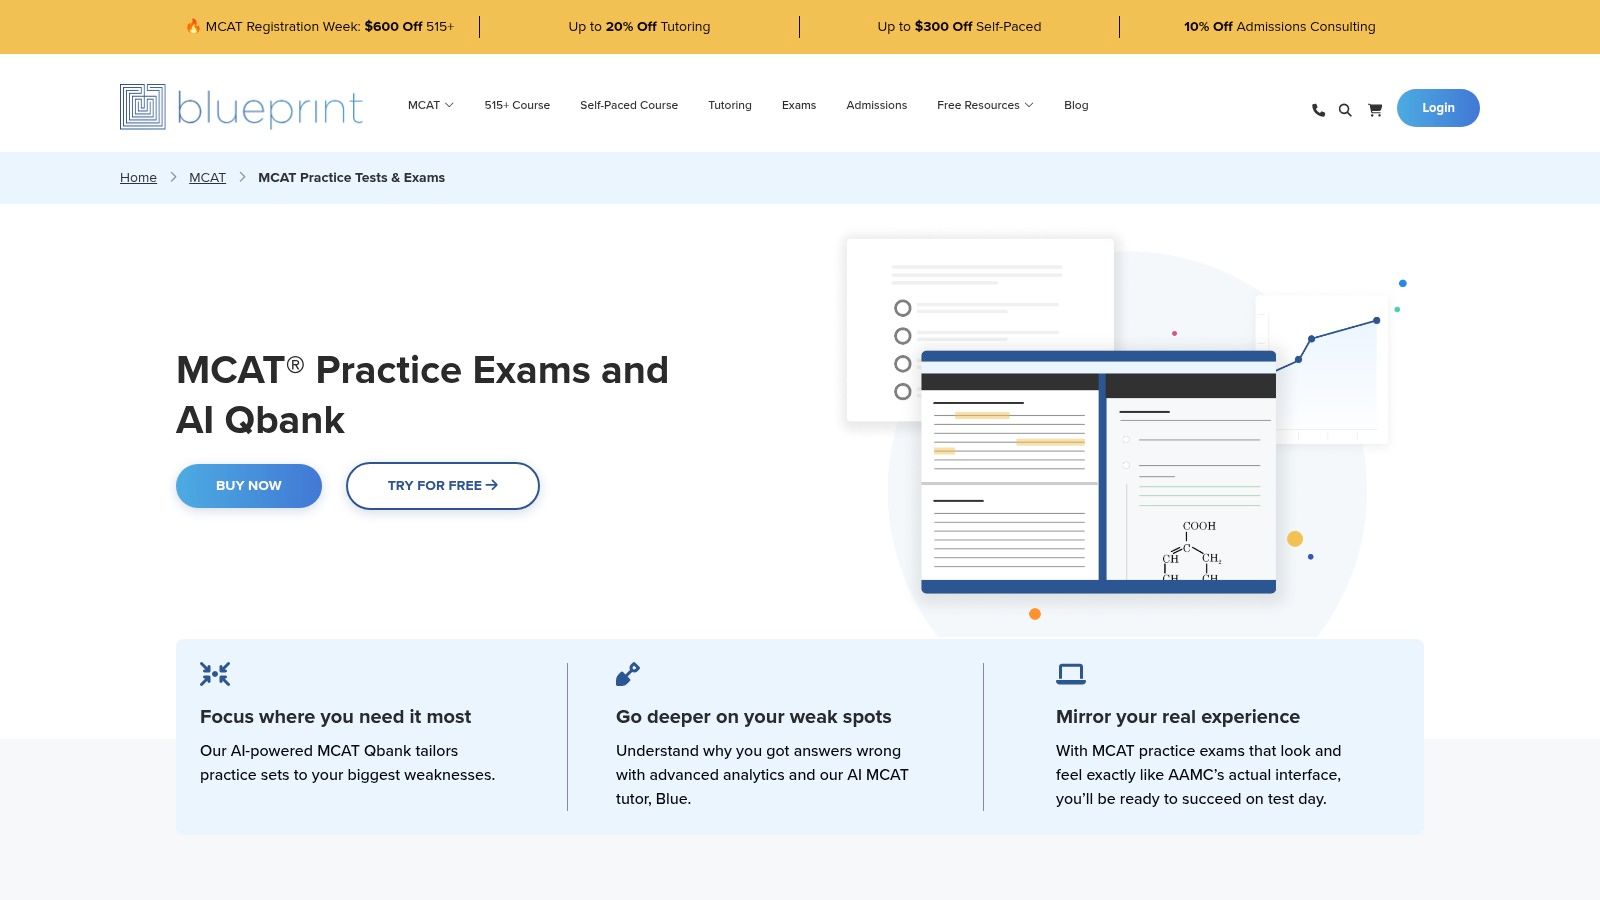Open search with the magnifier icon
The height and width of the screenshot is (900, 1600).
pyautogui.click(x=1345, y=110)
